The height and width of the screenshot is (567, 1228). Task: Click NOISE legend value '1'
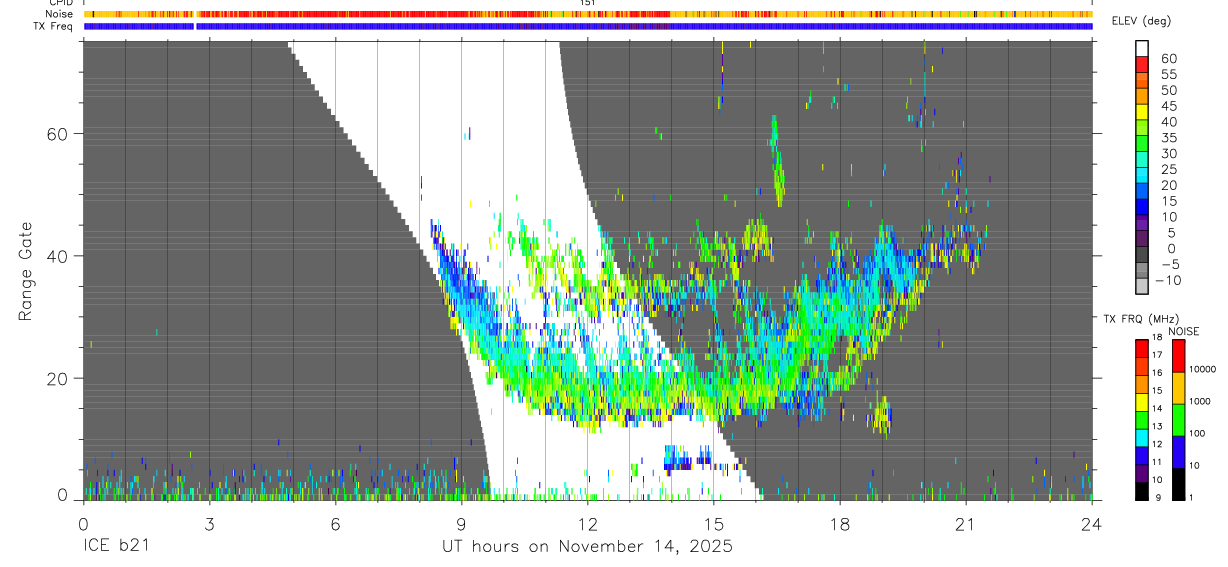click(x=1192, y=497)
